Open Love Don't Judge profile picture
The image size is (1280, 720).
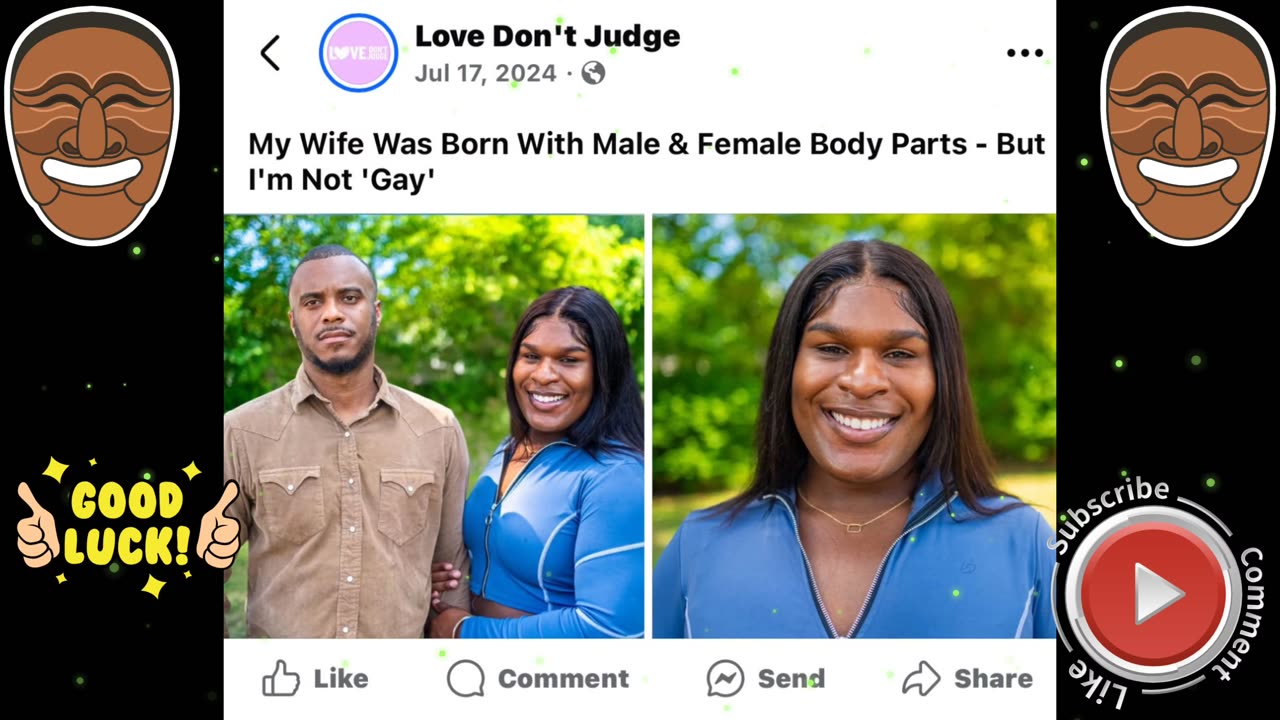coord(358,53)
